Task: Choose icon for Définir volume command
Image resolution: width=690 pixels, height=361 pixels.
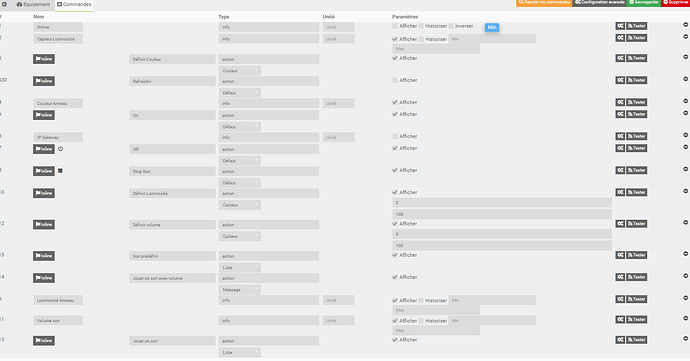Action: click(44, 225)
